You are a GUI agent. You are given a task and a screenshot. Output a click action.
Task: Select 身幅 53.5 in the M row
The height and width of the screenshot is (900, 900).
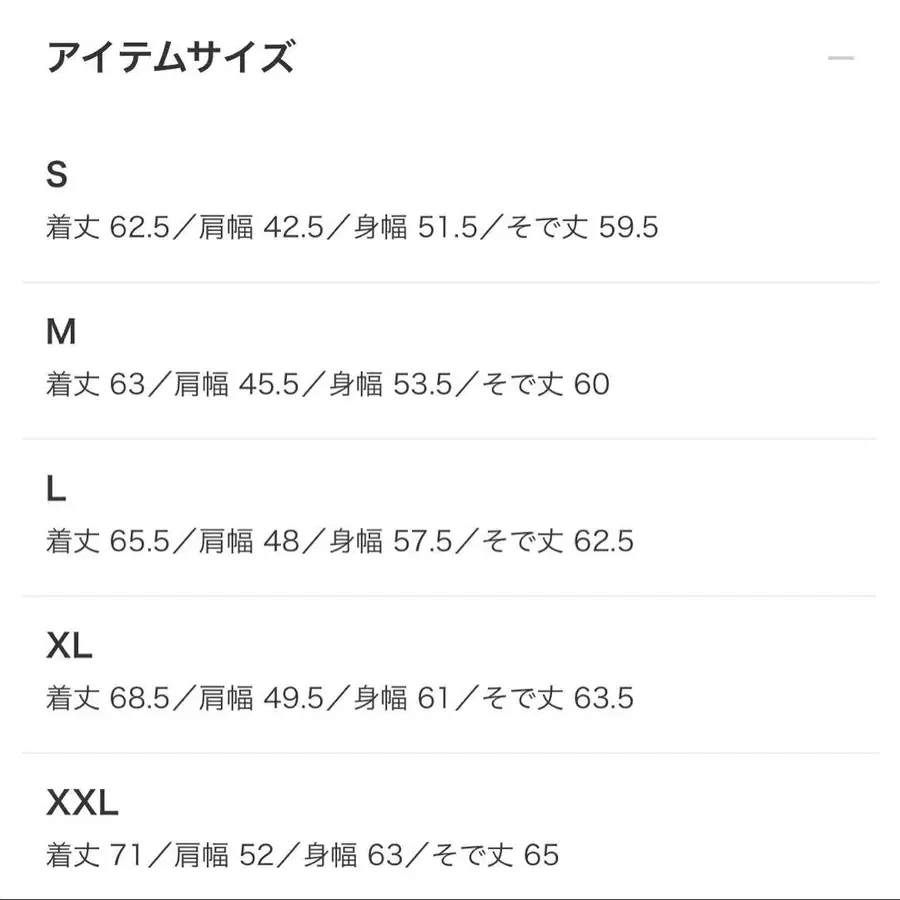[x=395, y=384]
